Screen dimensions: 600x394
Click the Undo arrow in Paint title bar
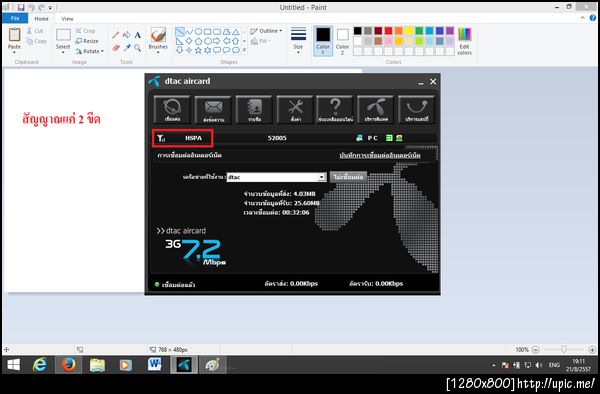pos(32,7)
